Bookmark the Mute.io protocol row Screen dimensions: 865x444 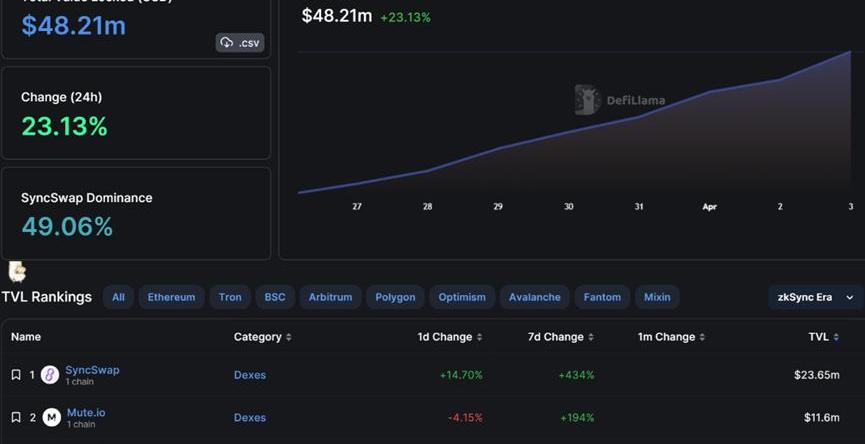16,417
